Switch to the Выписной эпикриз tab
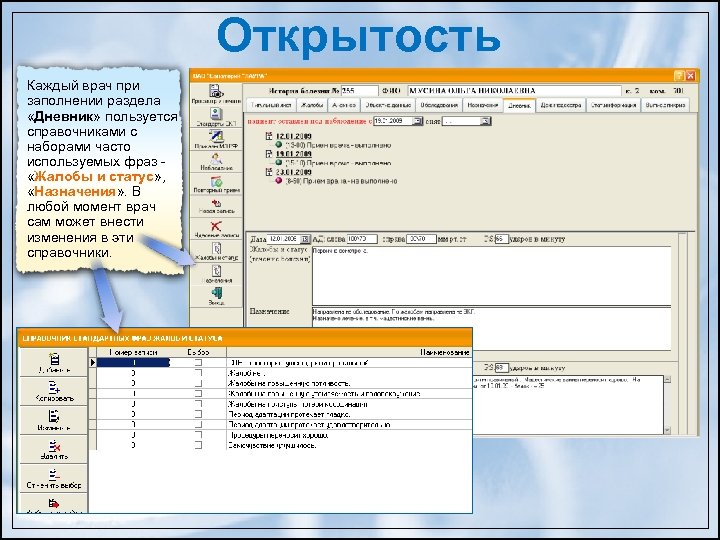Image resolution: width=720 pixels, height=540 pixels. point(665,105)
